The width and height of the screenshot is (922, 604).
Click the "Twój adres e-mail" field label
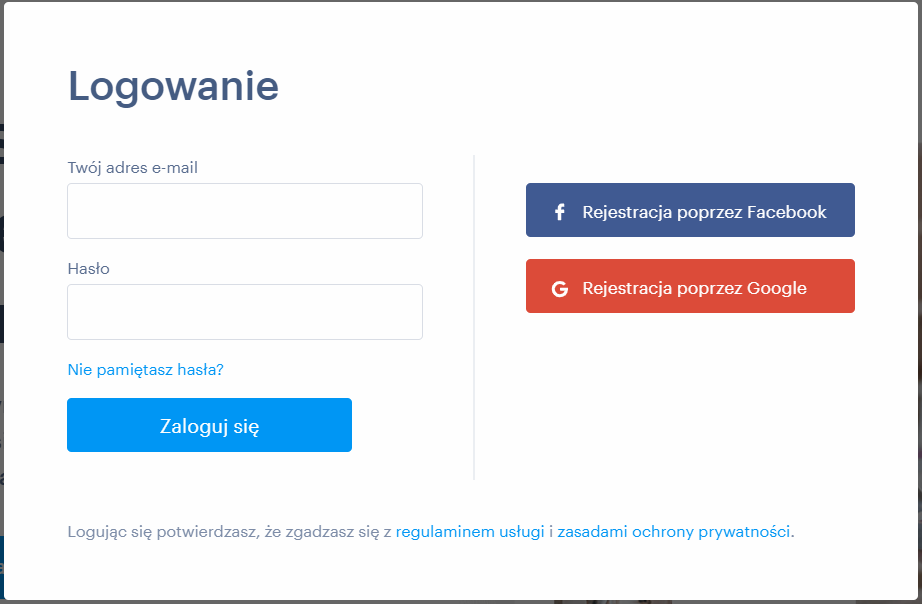pyautogui.click(x=132, y=168)
